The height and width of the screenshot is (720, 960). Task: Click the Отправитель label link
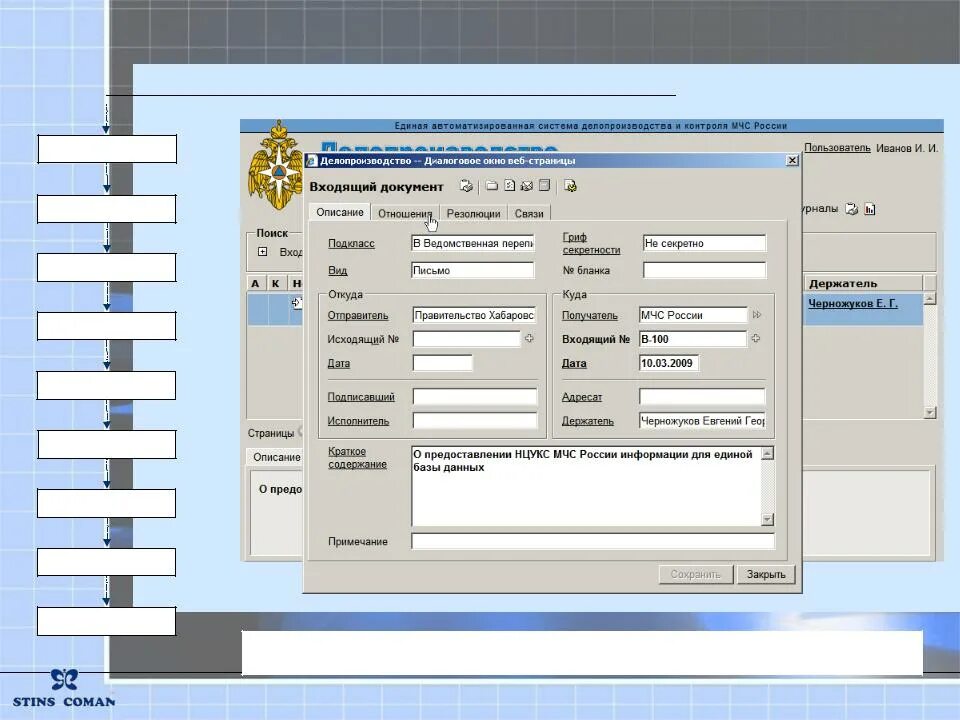(358, 316)
